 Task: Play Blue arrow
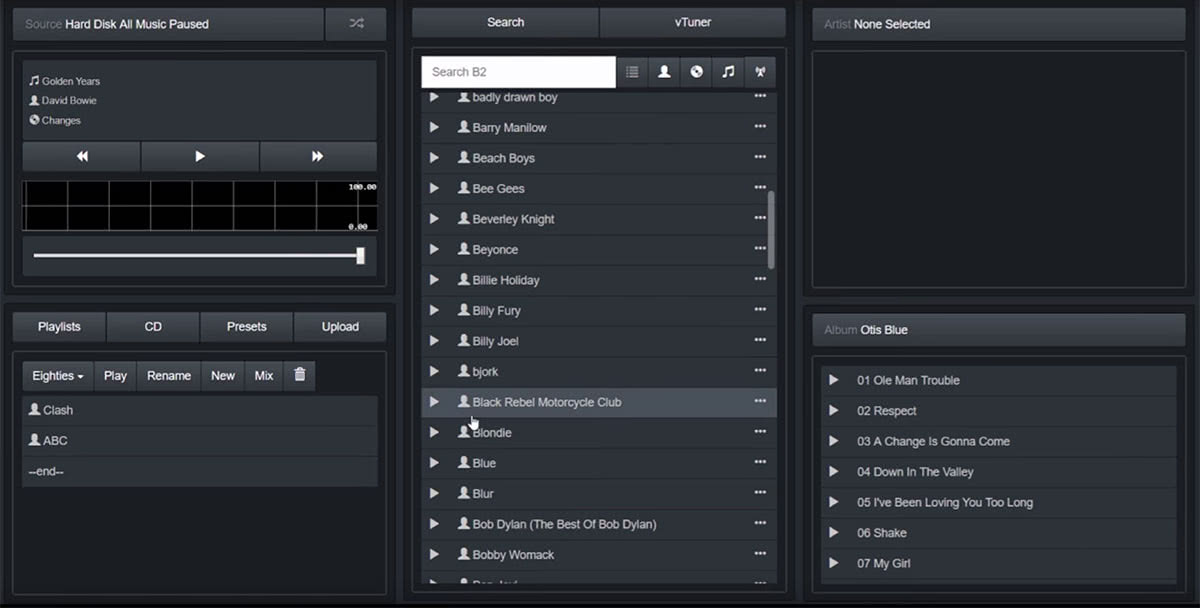pos(434,463)
